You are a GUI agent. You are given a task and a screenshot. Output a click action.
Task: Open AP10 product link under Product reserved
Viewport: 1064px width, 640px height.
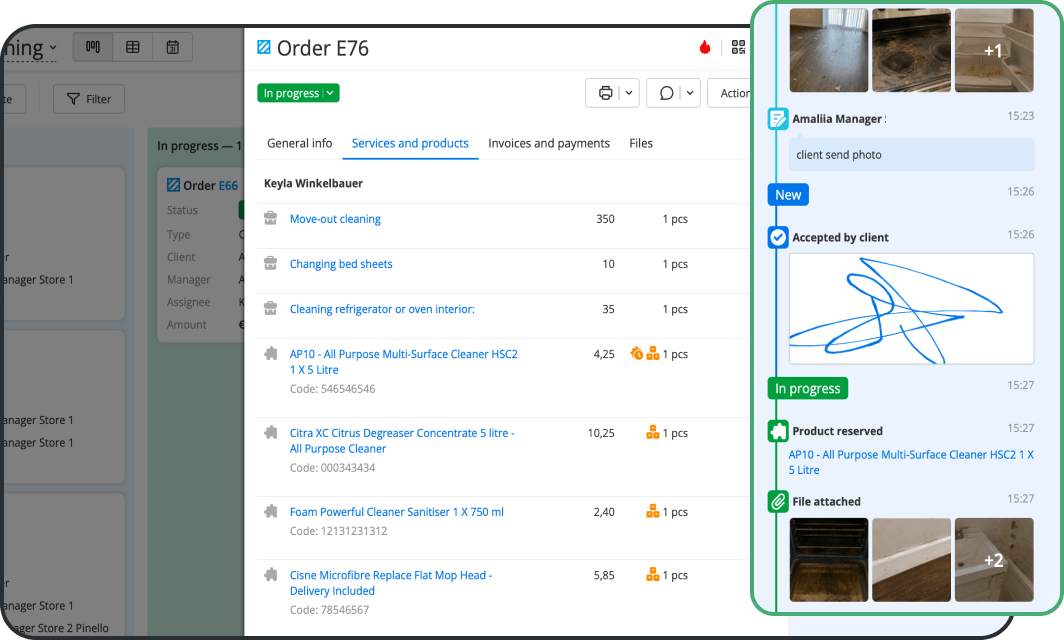[x=911, y=462]
